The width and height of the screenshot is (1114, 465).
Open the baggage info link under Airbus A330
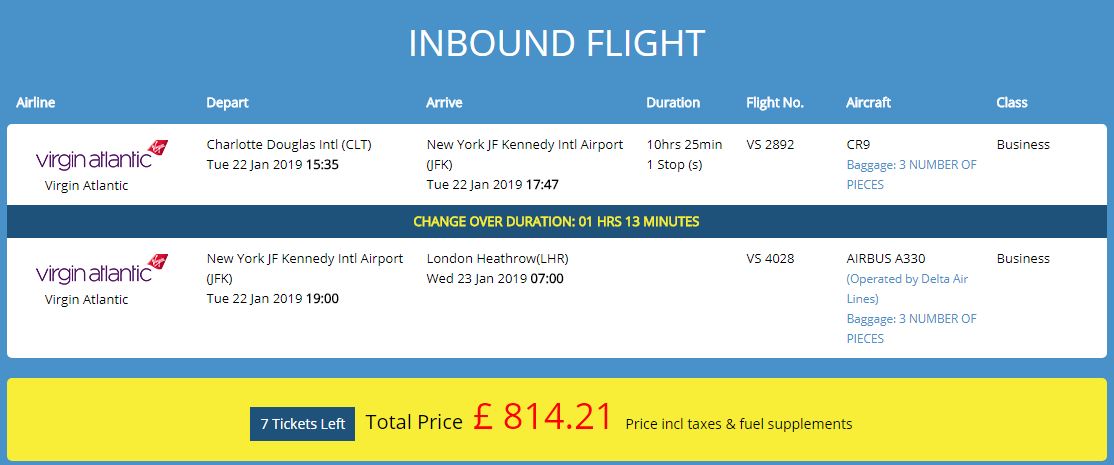[x=911, y=328]
